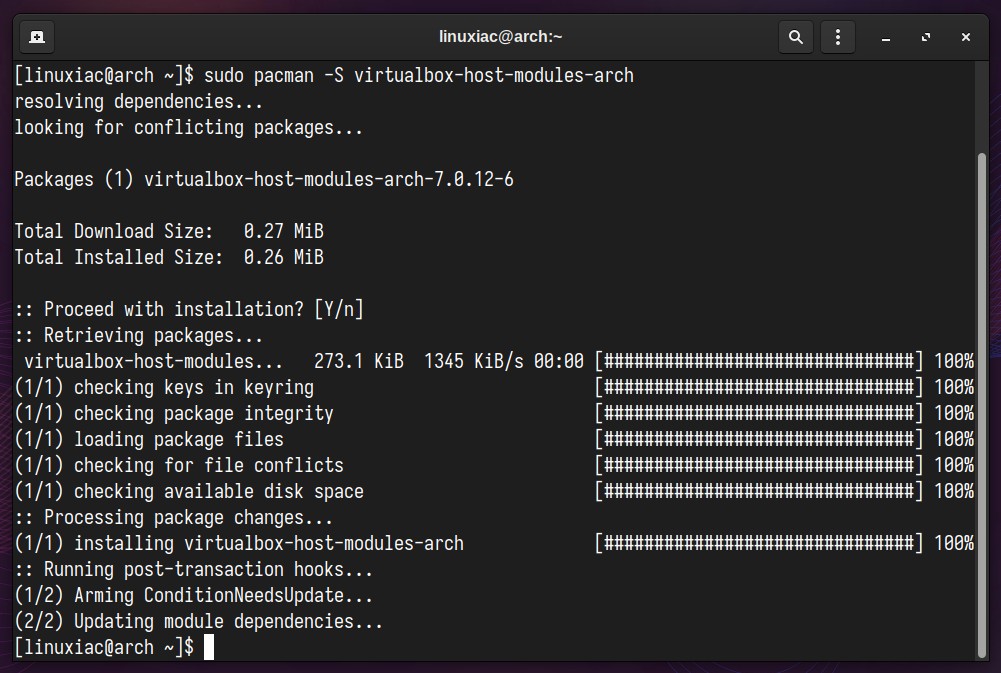Viewport: 1001px width, 673px height.
Task: Click the linuxiac@arch:~ window title
Action: pyautogui.click(x=500, y=36)
